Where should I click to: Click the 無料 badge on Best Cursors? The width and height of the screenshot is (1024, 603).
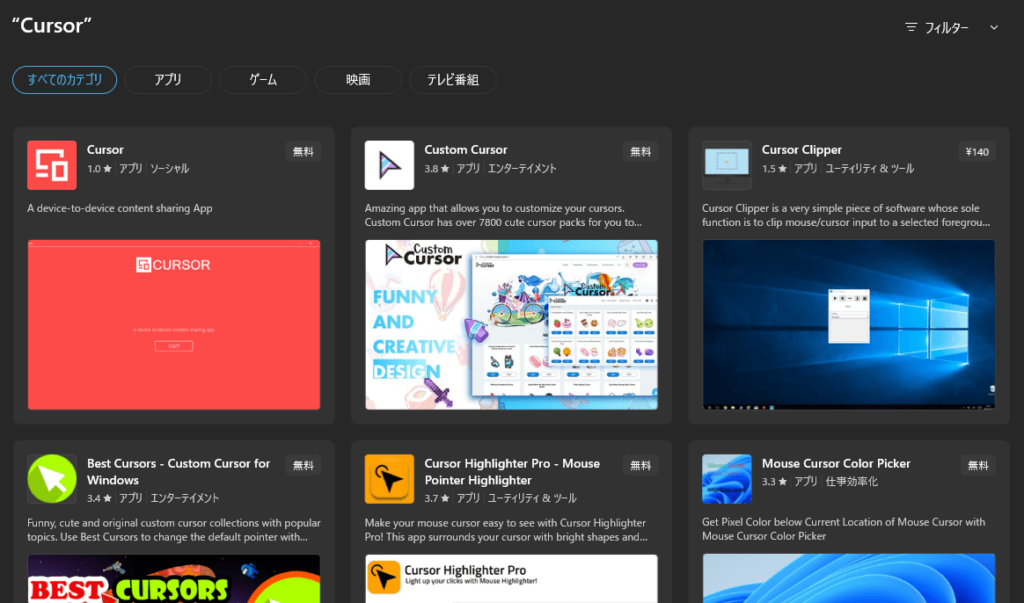[303, 465]
